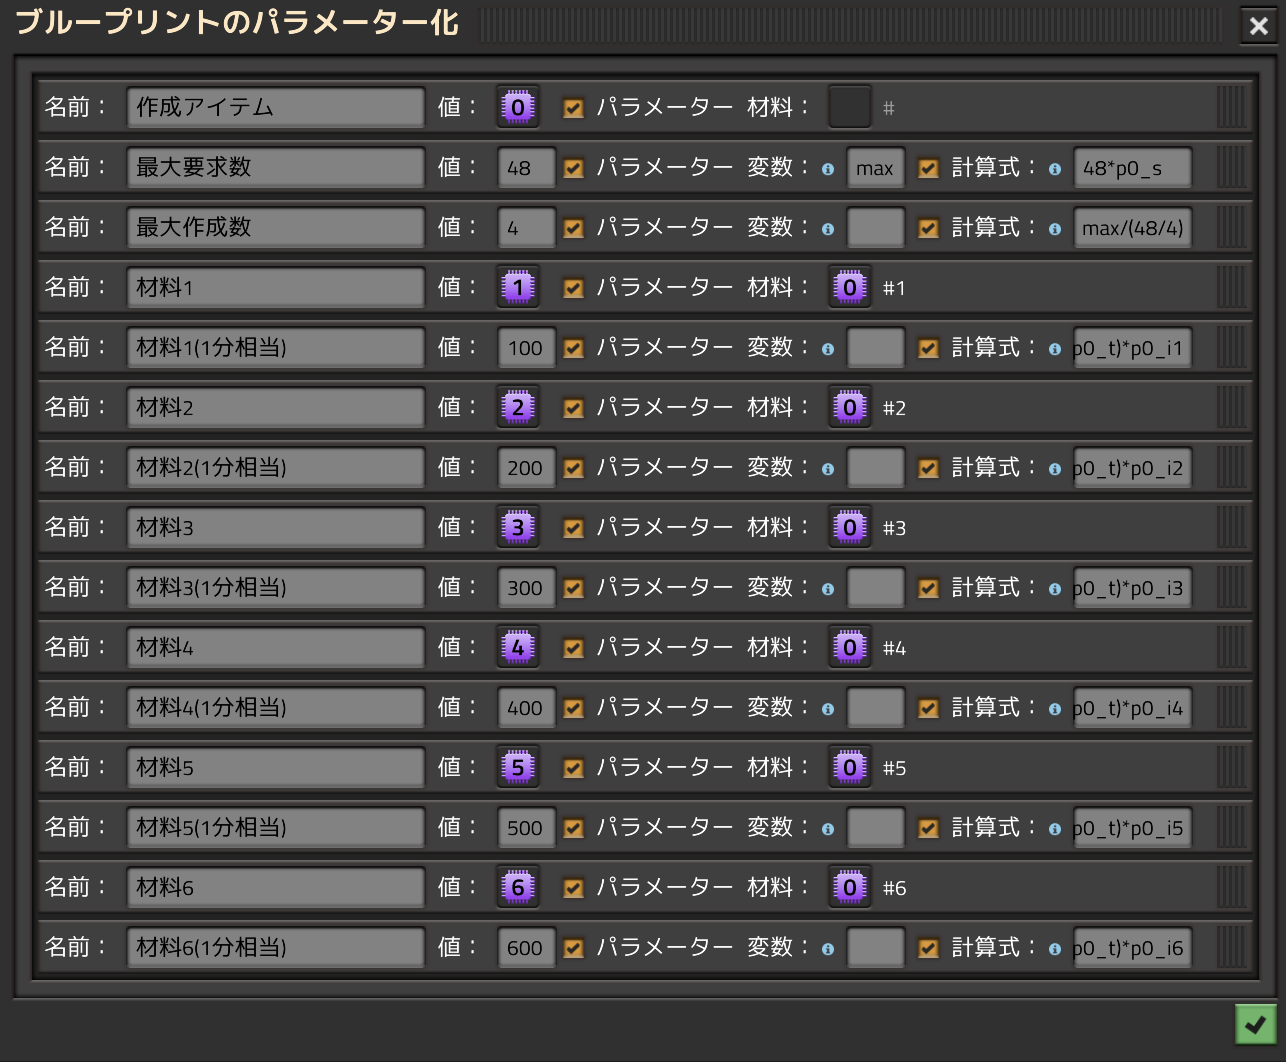Click the 材料 parameter 0 icon in the 材料6 row
Viewport: 1286px width, 1062px height.
click(x=850, y=887)
